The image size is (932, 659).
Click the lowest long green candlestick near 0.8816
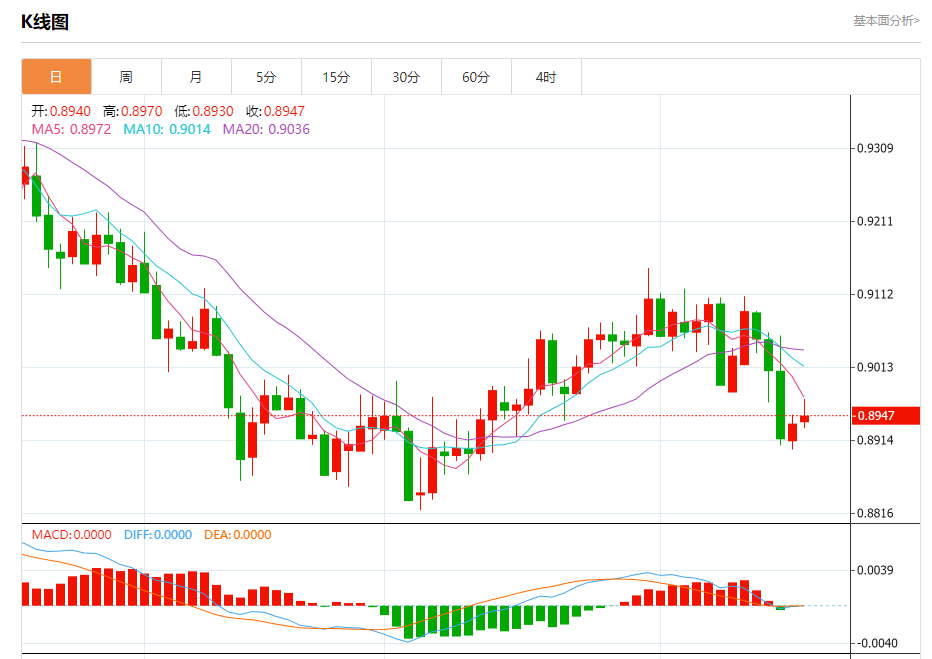point(408,466)
